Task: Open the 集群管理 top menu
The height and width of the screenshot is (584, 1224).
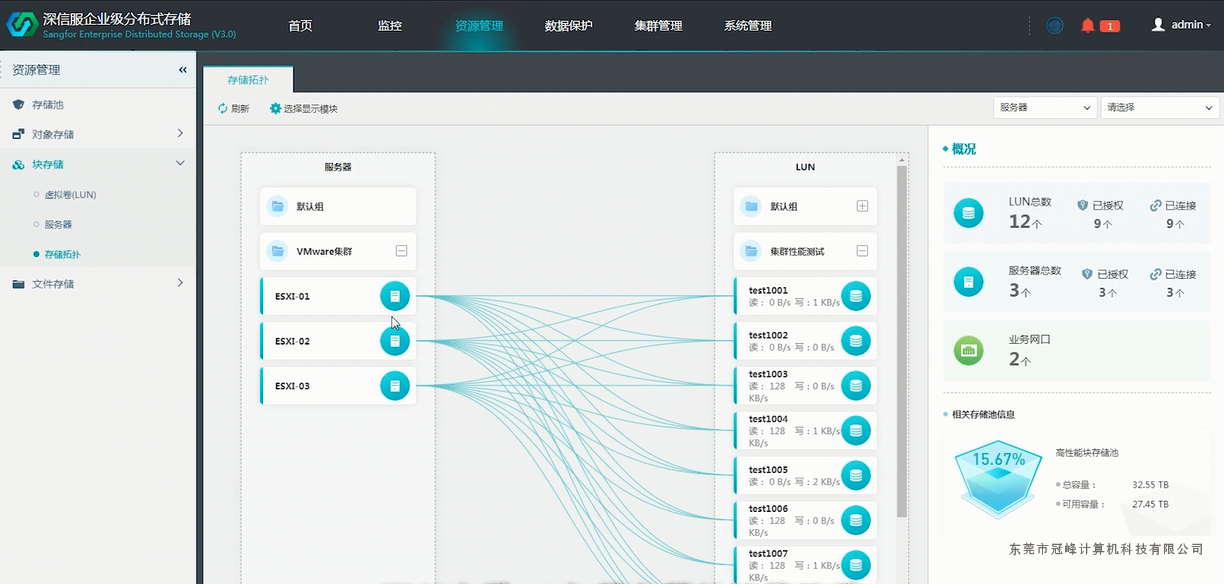Action: pyautogui.click(x=658, y=26)
